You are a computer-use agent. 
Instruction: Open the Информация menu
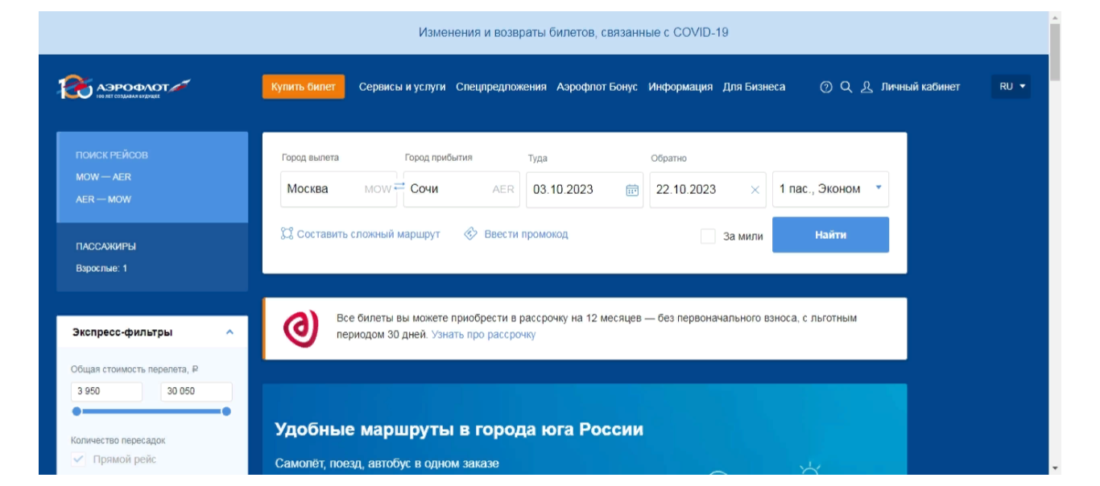click(x=680, y=87)
